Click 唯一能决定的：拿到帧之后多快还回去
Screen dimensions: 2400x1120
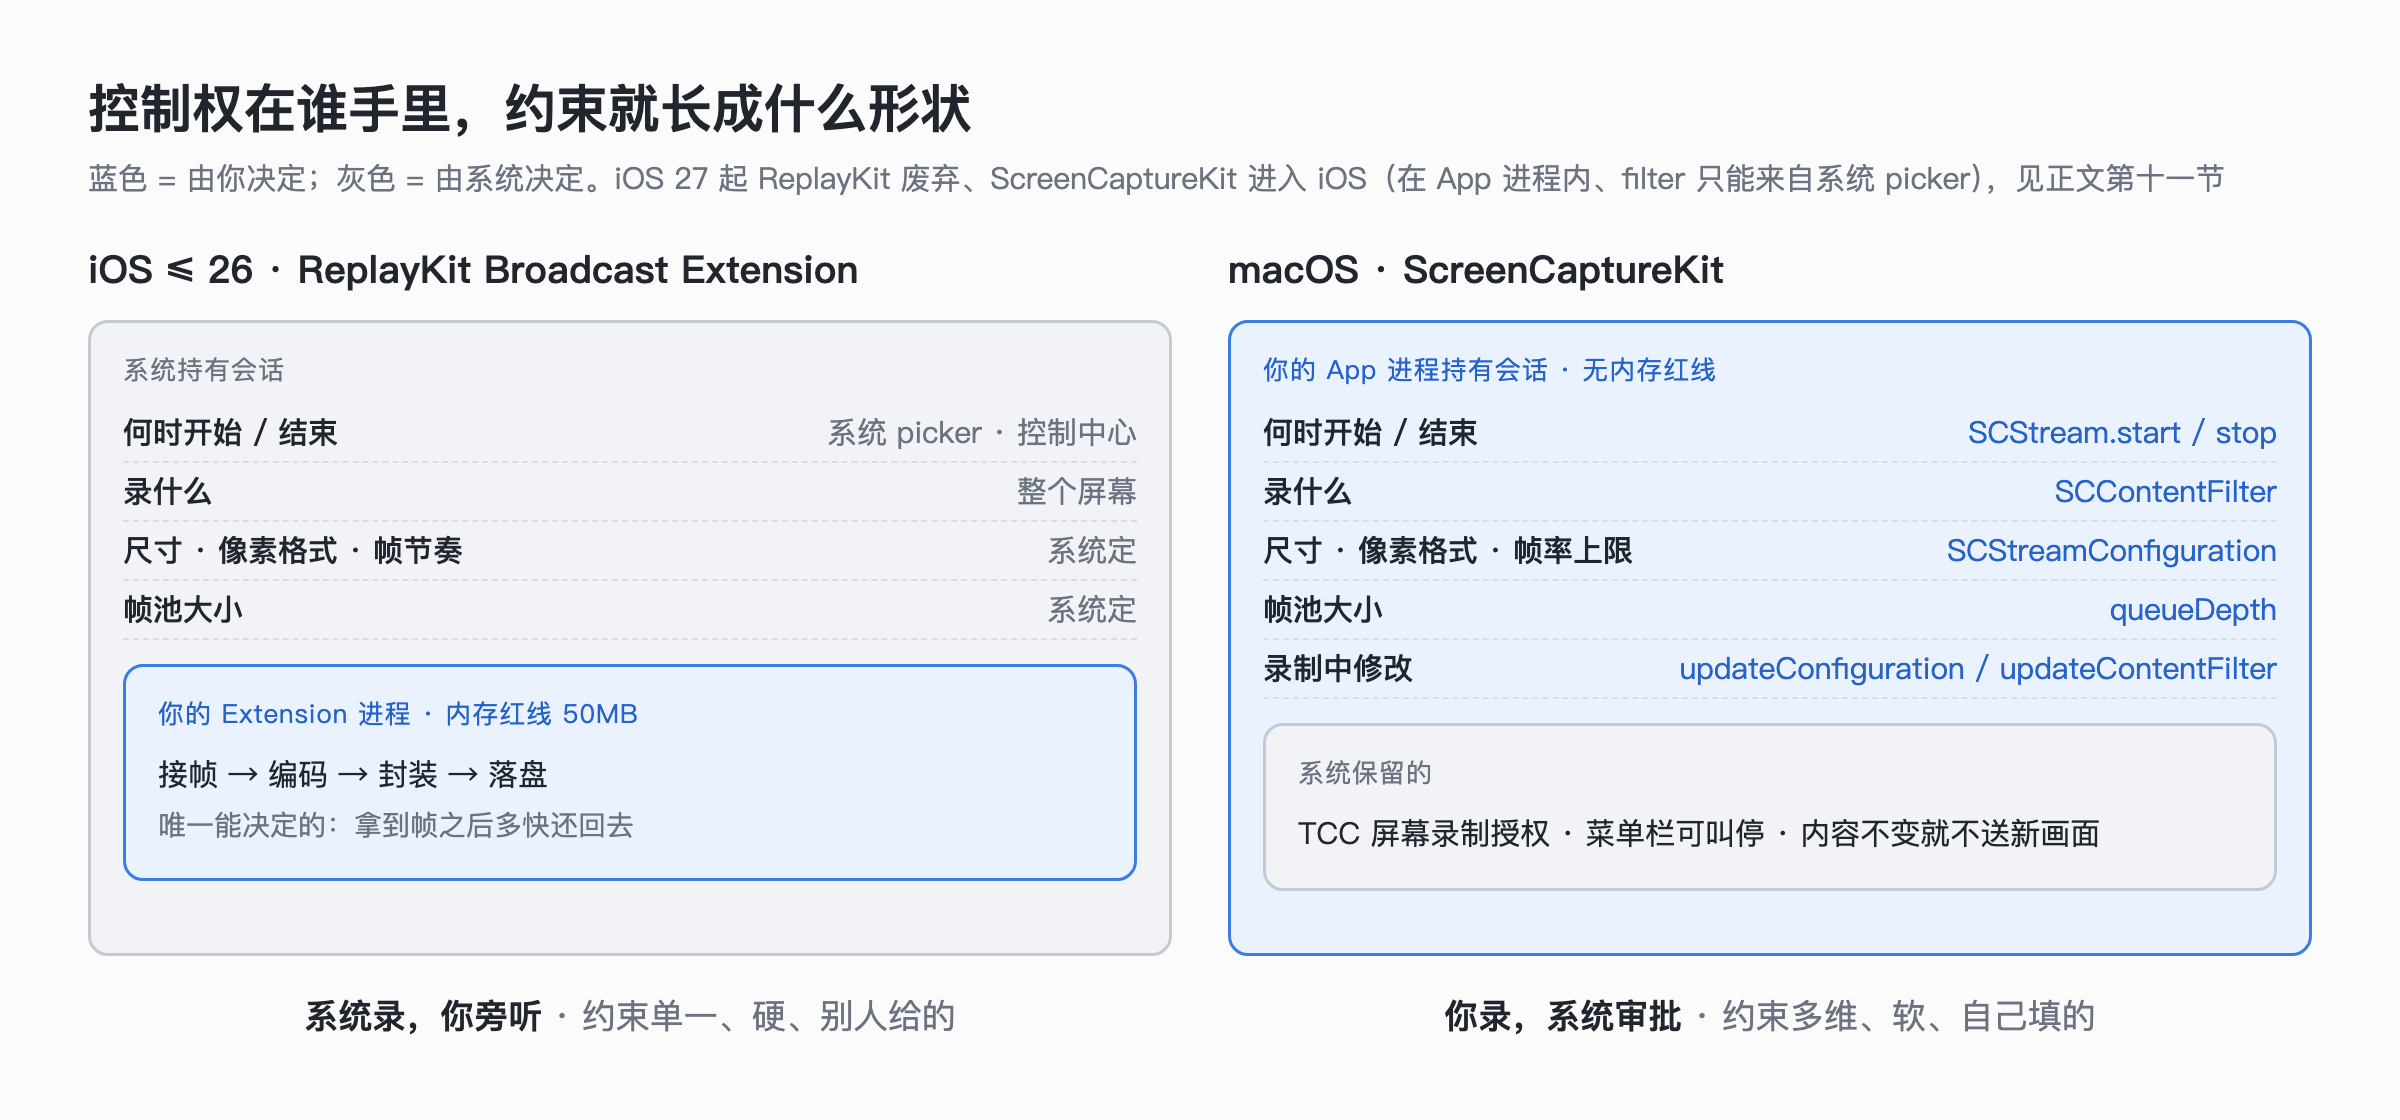click(x=396, y=825)
